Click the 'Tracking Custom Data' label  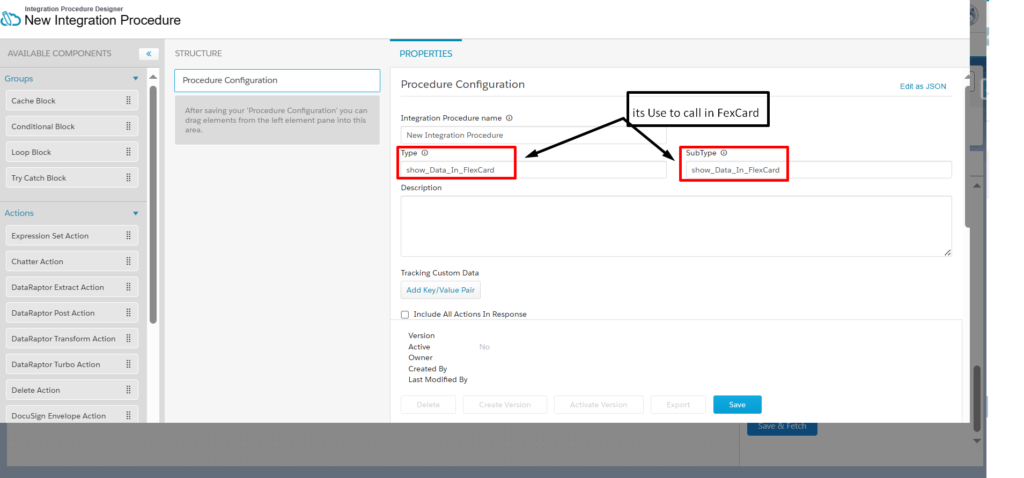point(440,272)
